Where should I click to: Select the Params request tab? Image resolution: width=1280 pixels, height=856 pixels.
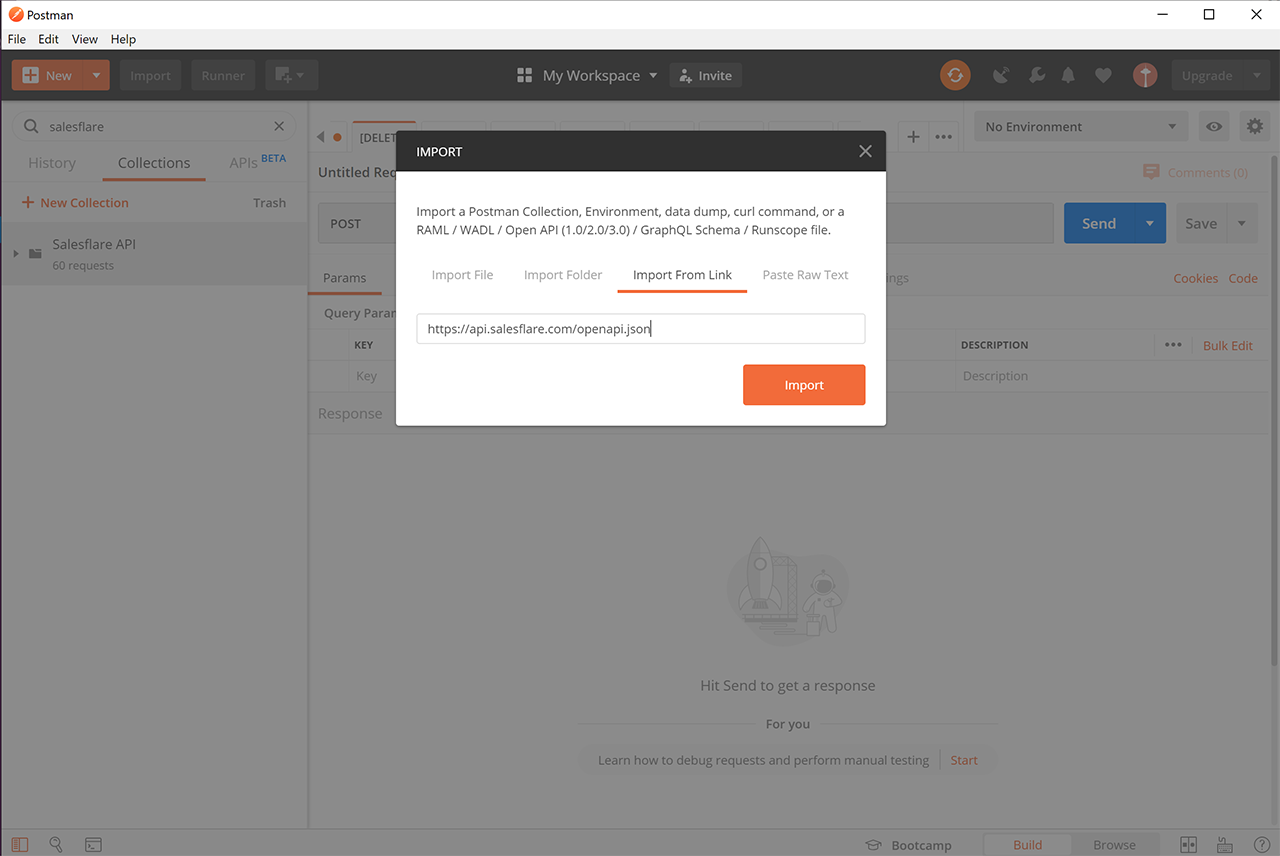[x=345, y=278]
